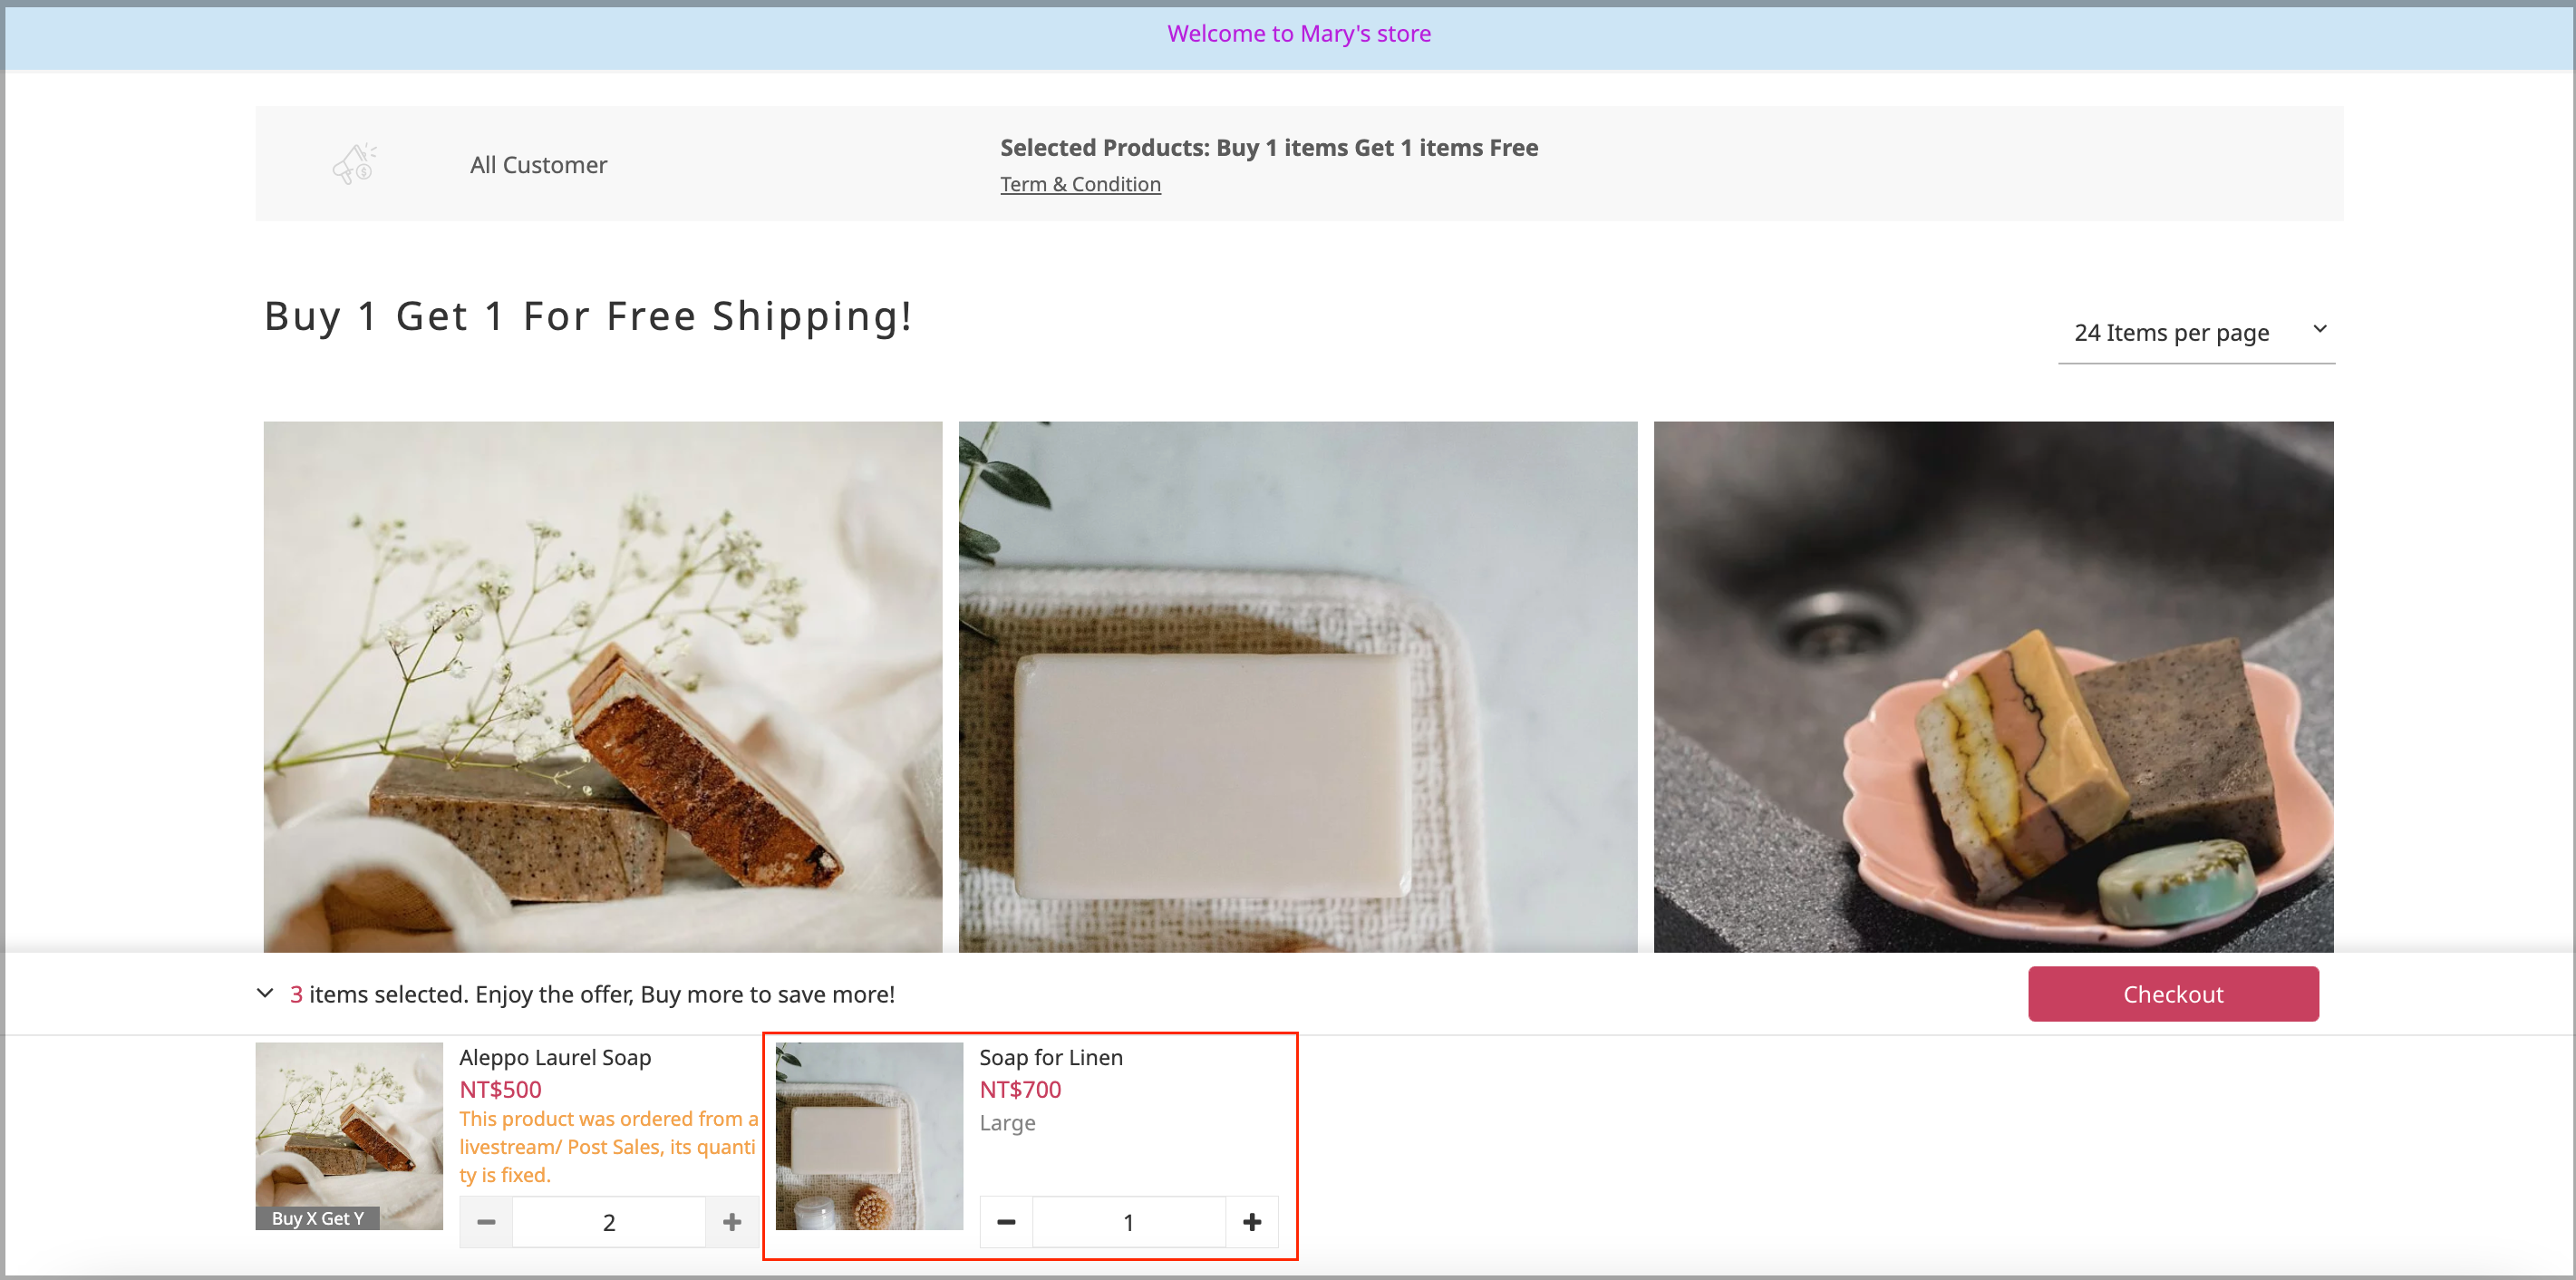Collapse the selected items panel chevron
The width and height of the screenshot is (2576, 1280).
(265, 993)
